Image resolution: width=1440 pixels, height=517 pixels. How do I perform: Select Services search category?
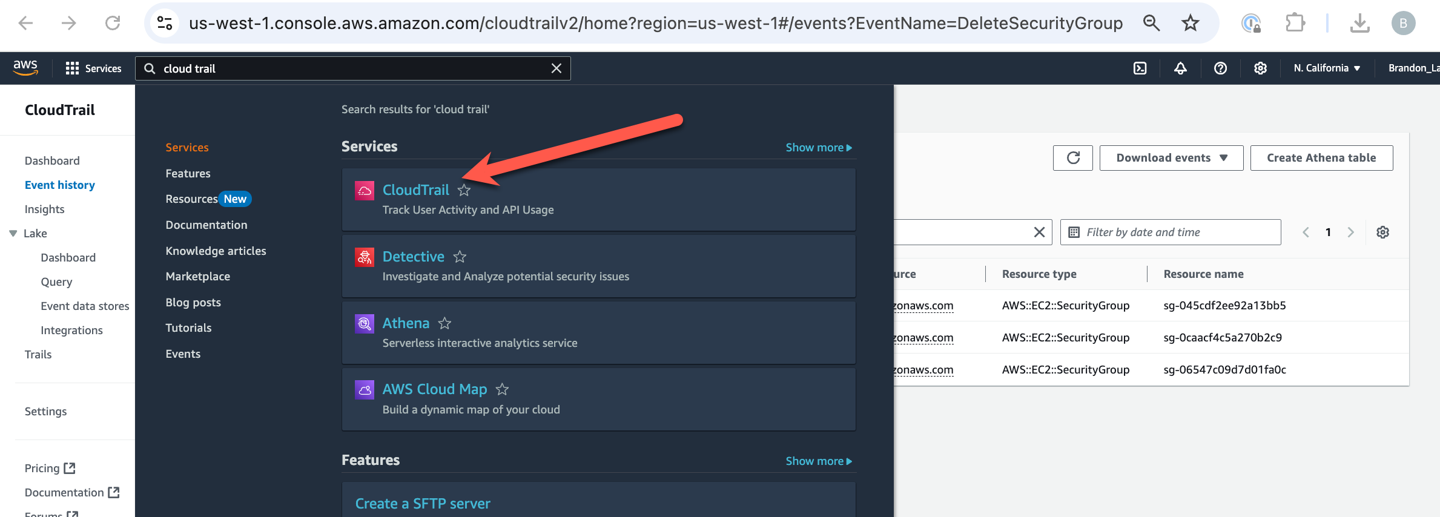pos(187,147)
